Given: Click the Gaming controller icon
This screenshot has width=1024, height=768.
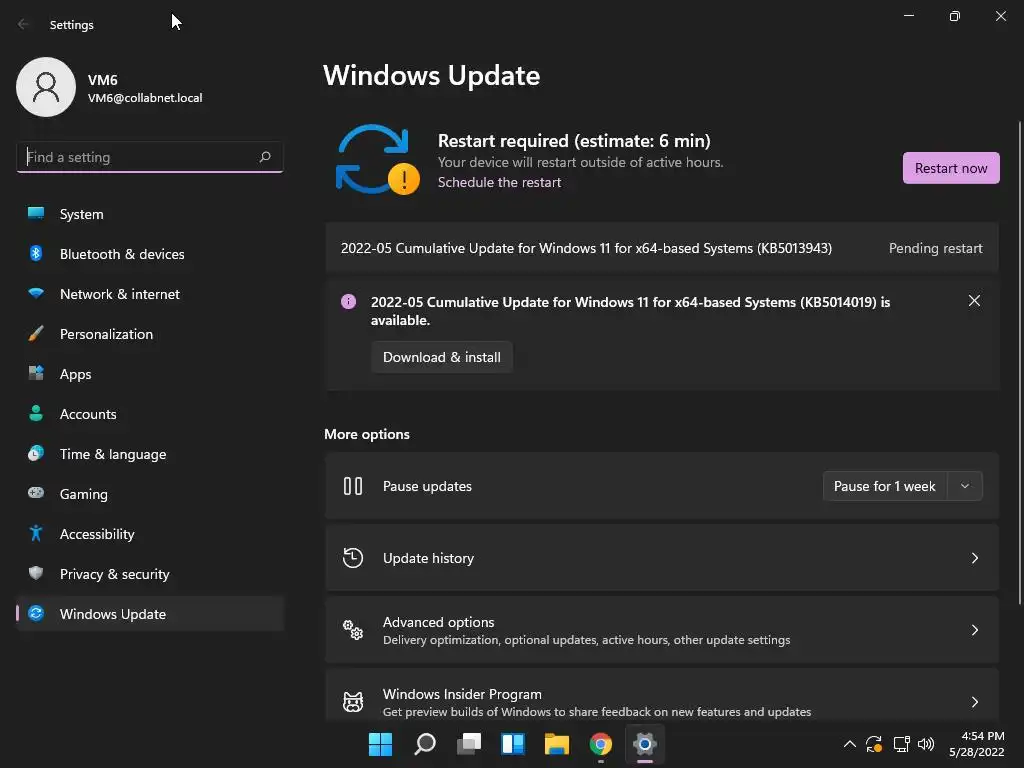Looking at the screenshot, I should 36,493.
